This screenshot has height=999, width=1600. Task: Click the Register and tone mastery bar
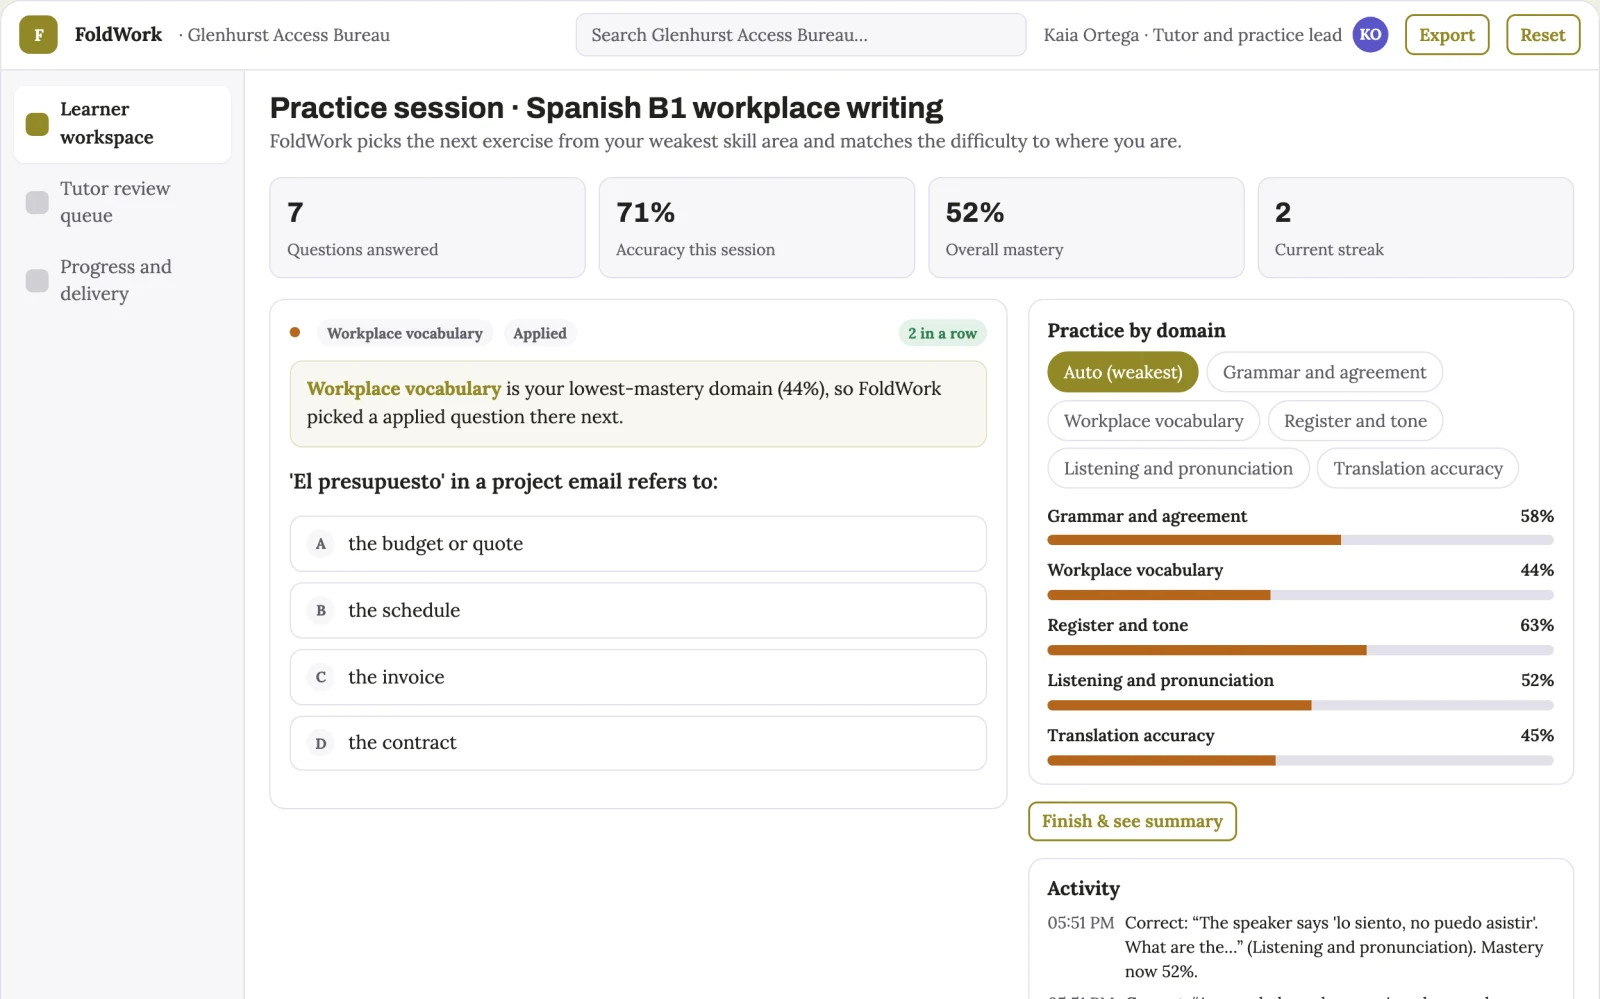[x=1300, y=650]
